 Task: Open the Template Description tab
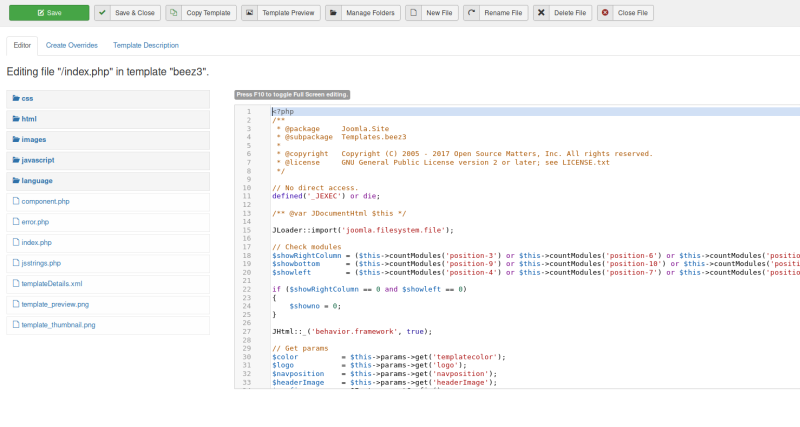(146, 46)
